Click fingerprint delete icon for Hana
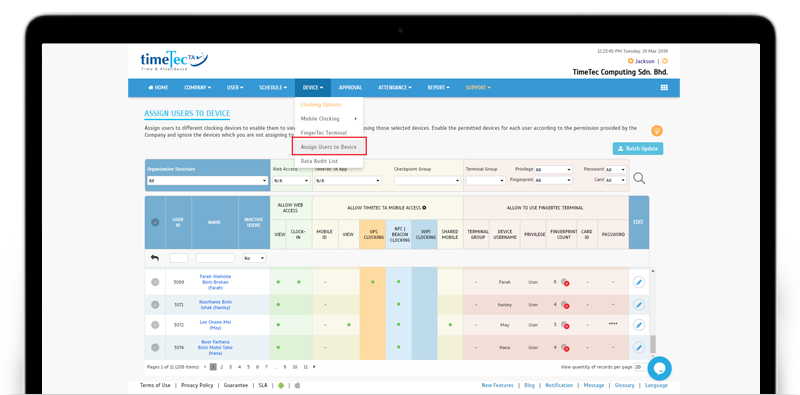 pos(565,348)
